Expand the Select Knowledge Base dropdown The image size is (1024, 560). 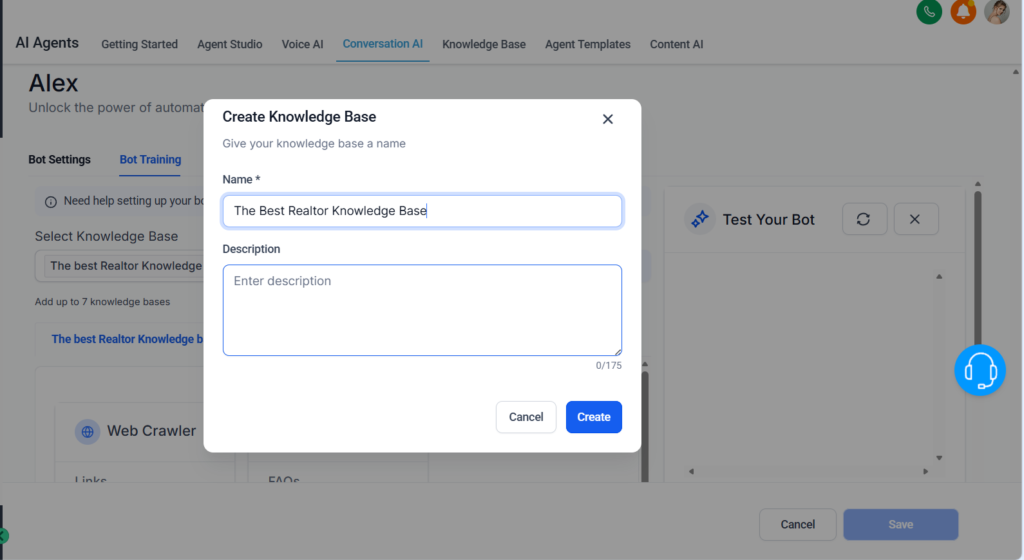(120, 266)
